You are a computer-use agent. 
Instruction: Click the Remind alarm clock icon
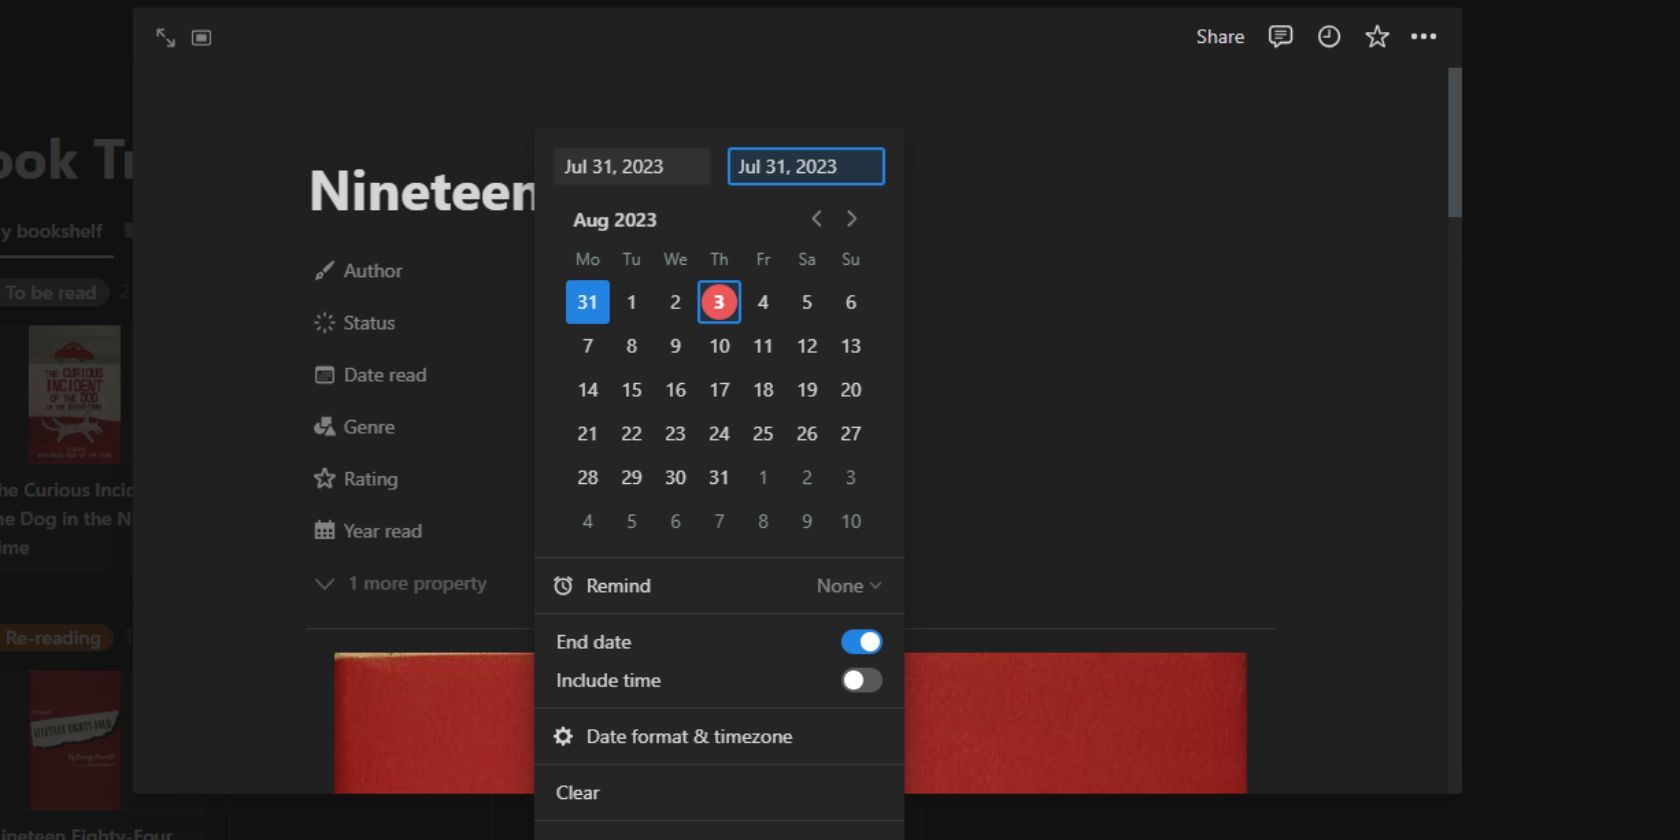click(563, 586)
